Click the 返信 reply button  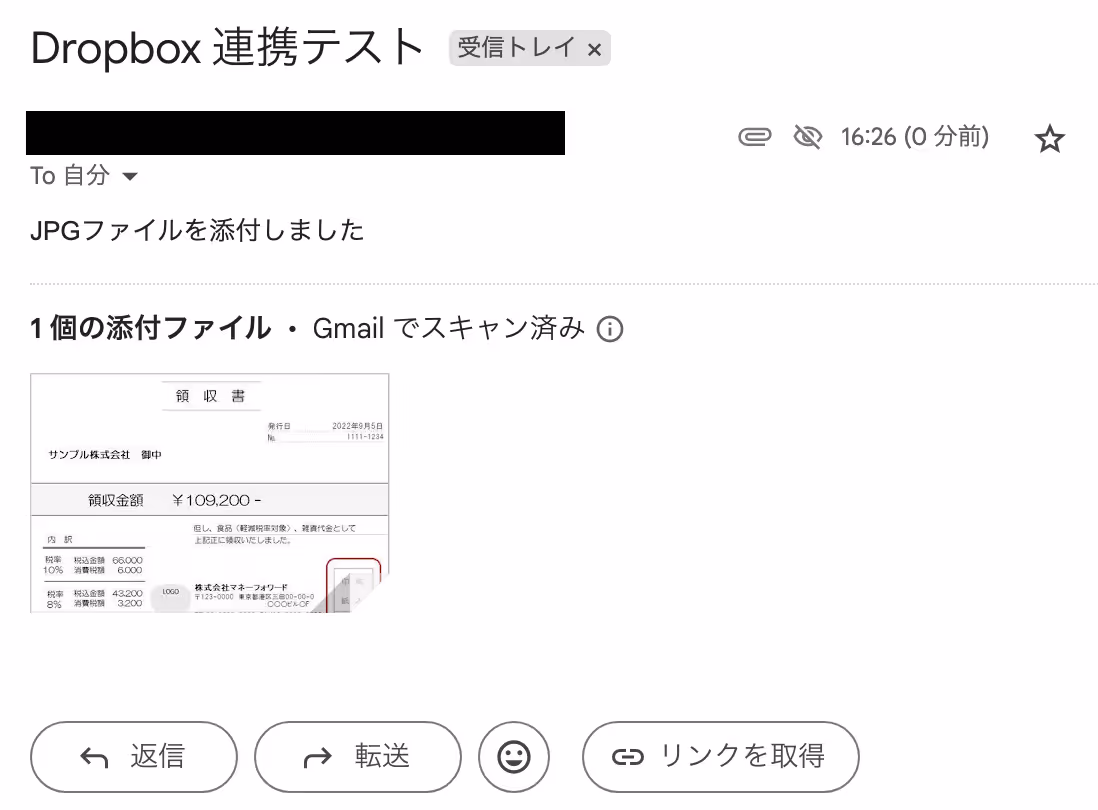(134, 757)
